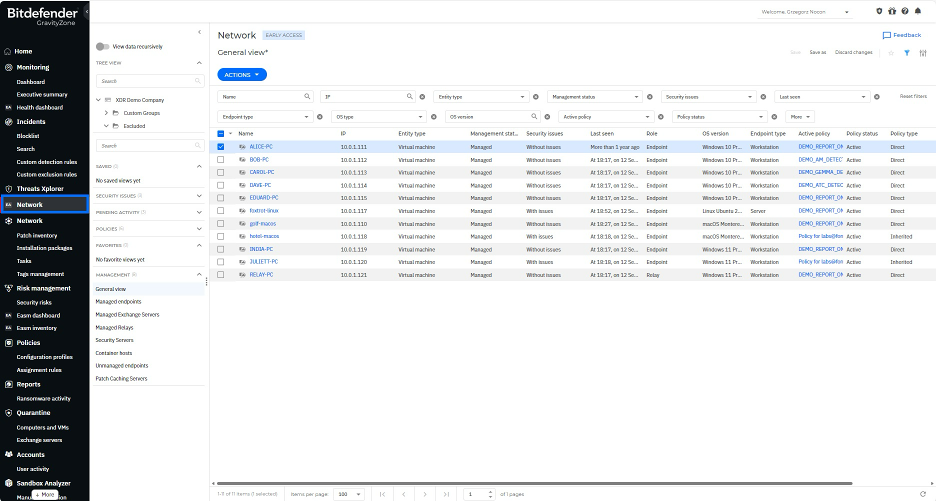
Task: Uncheck the ALICE-PC row checkbox
Action: (x=221, y=147)
